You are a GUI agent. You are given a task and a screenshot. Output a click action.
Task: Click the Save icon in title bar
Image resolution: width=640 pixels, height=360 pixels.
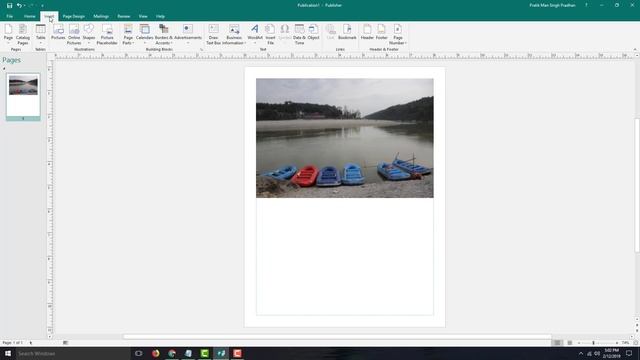click(x=9, y=5)
